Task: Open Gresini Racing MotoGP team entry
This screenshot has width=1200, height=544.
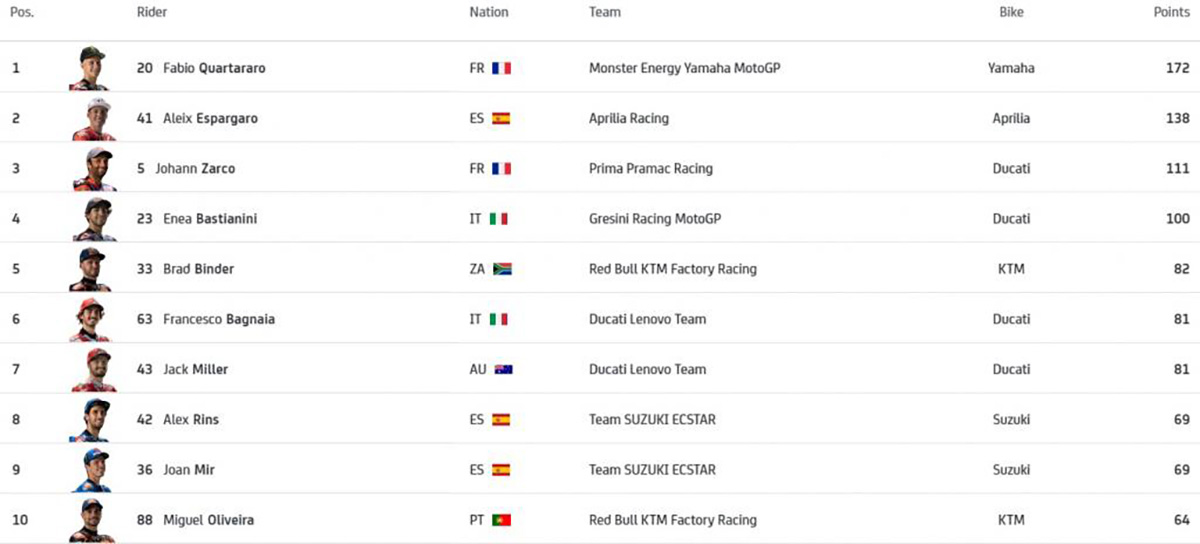Action: [655, 219]
